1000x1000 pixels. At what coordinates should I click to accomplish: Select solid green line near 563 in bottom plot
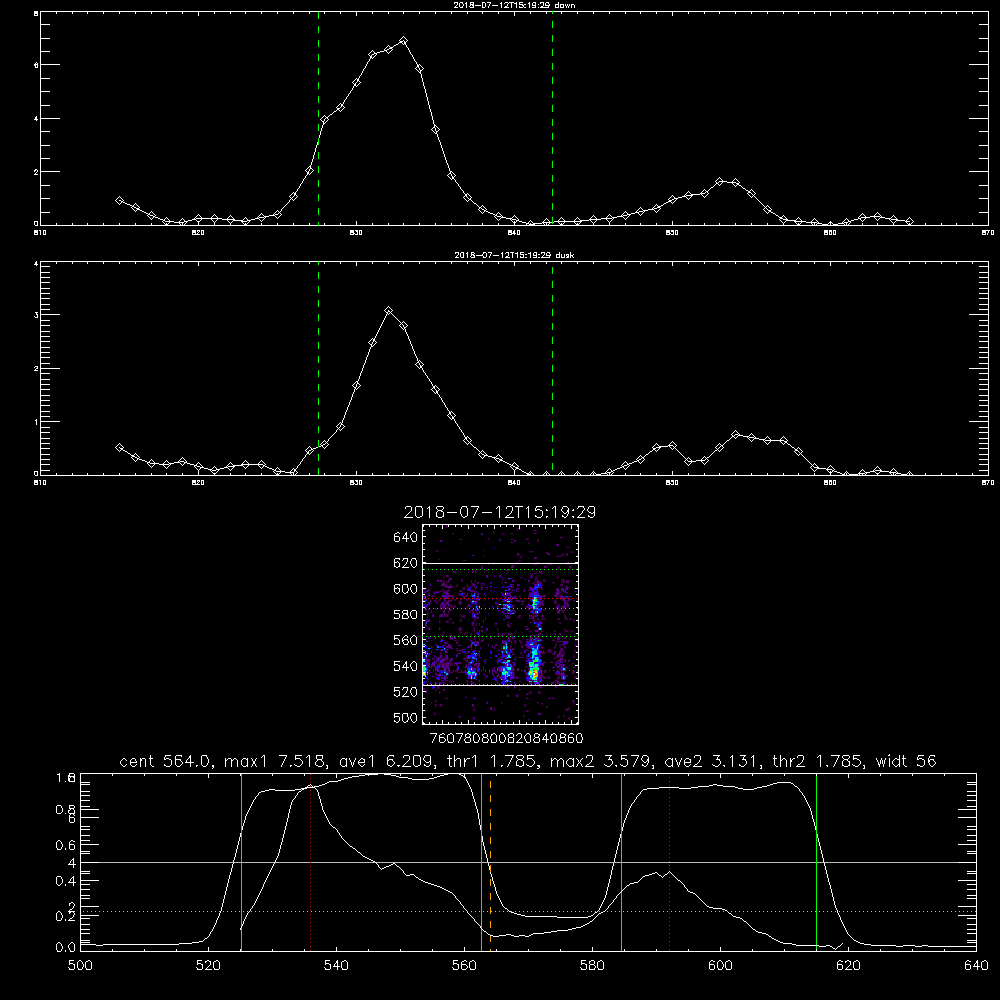tap(482, 862)
